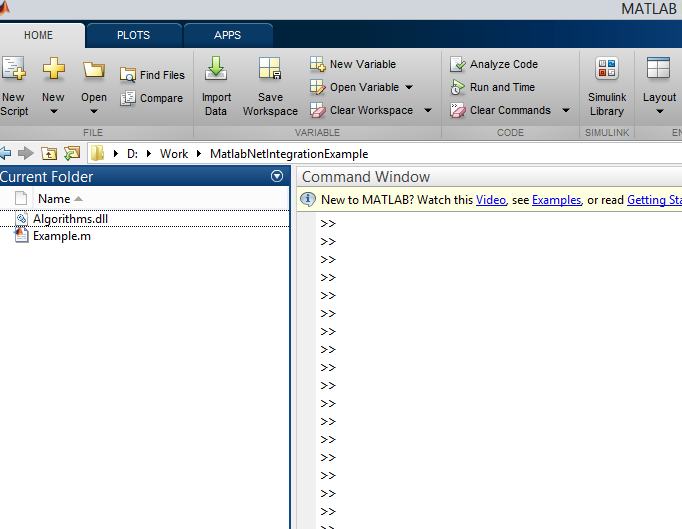Viewport: 682px width, 529px height.
Task: Expand path arrow before Work folder
Action: point(149,154)
